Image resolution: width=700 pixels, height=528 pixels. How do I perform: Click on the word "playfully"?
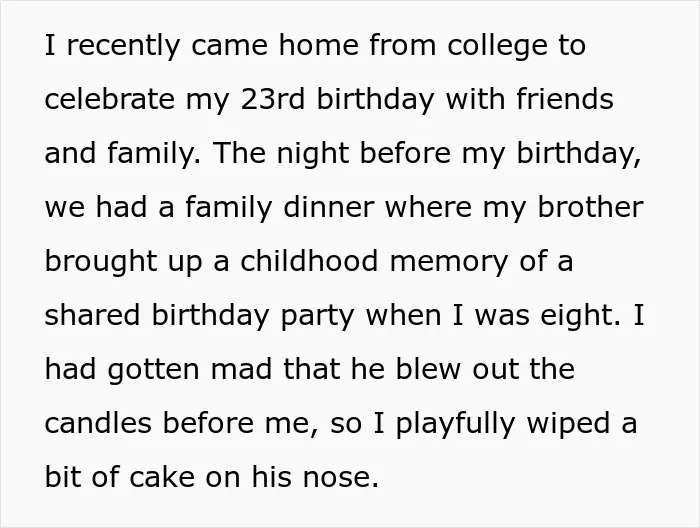[456, 425]
